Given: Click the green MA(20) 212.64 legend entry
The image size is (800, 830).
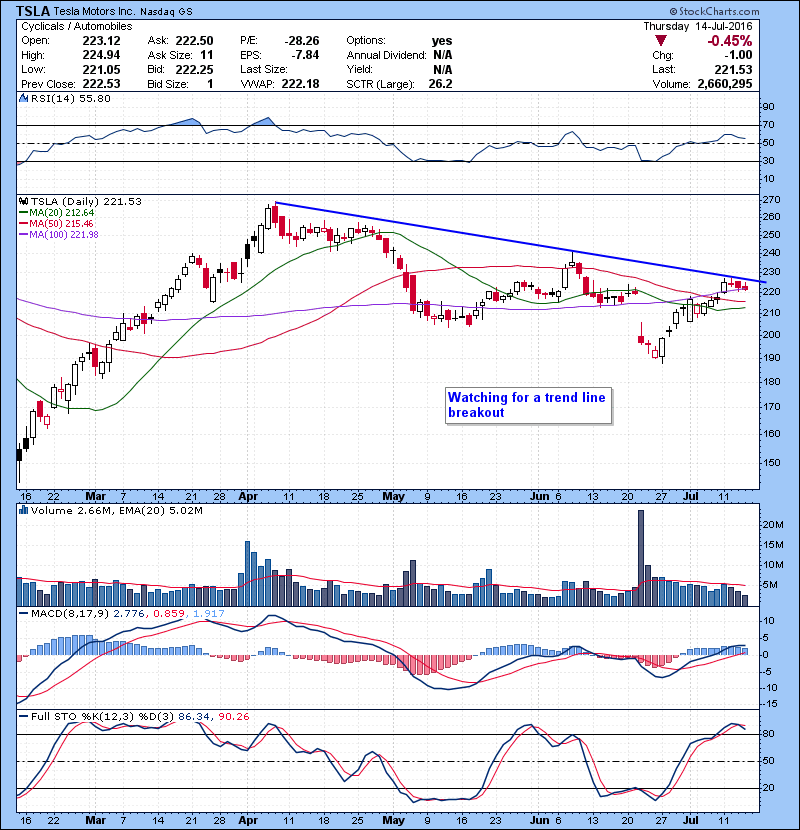Looking at the screenshot, I should tap(57, 213).
